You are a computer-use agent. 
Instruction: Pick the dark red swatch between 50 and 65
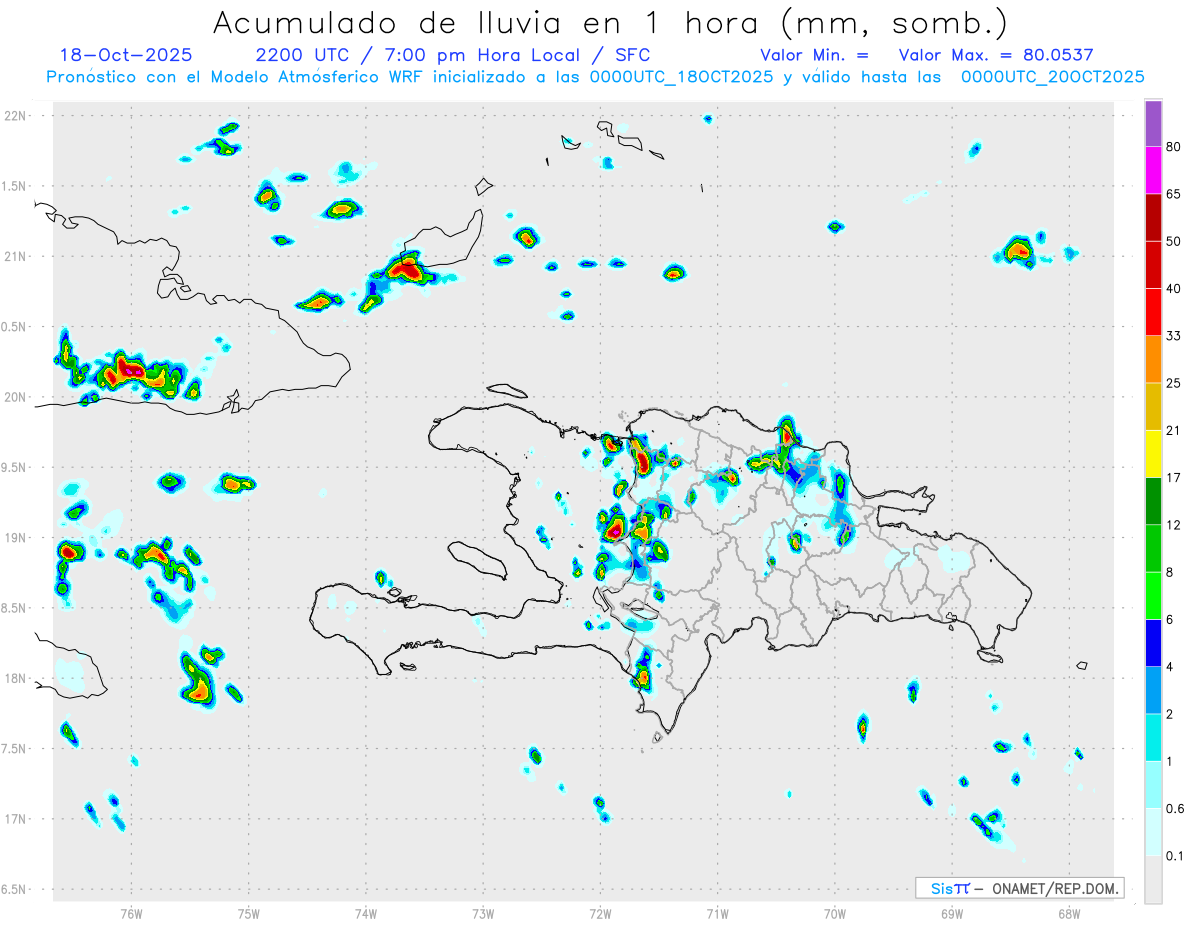click(x=1153, y=218)
